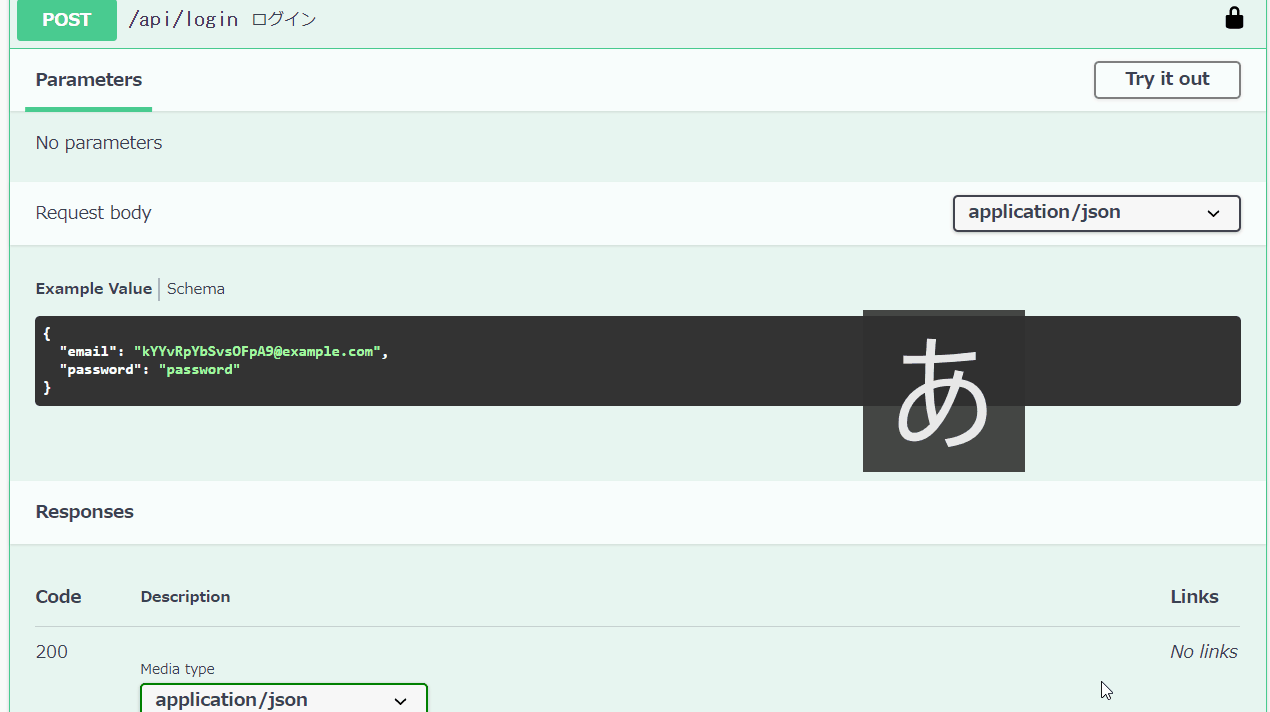1270x712 pixels.
Task: Click the No parameters text
Action: coord(99,143)
